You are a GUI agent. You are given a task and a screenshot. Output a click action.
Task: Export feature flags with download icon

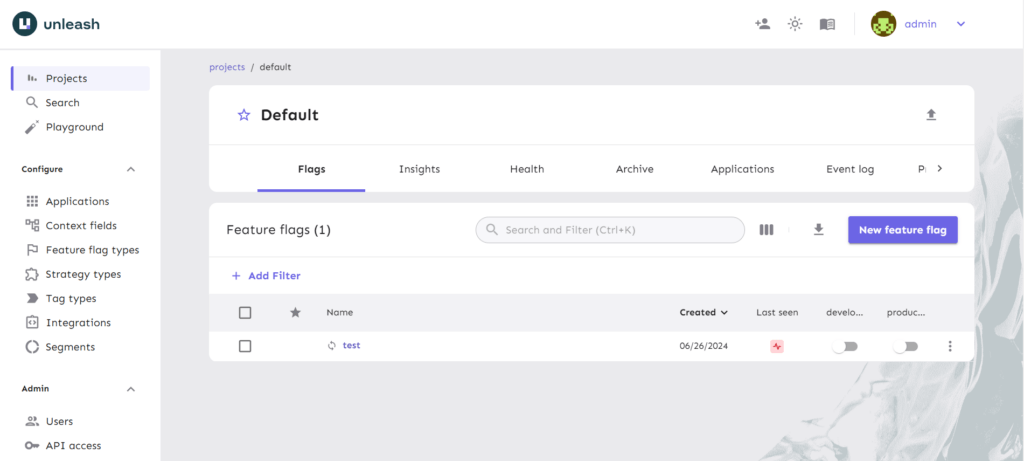click(x=818, y=230)
